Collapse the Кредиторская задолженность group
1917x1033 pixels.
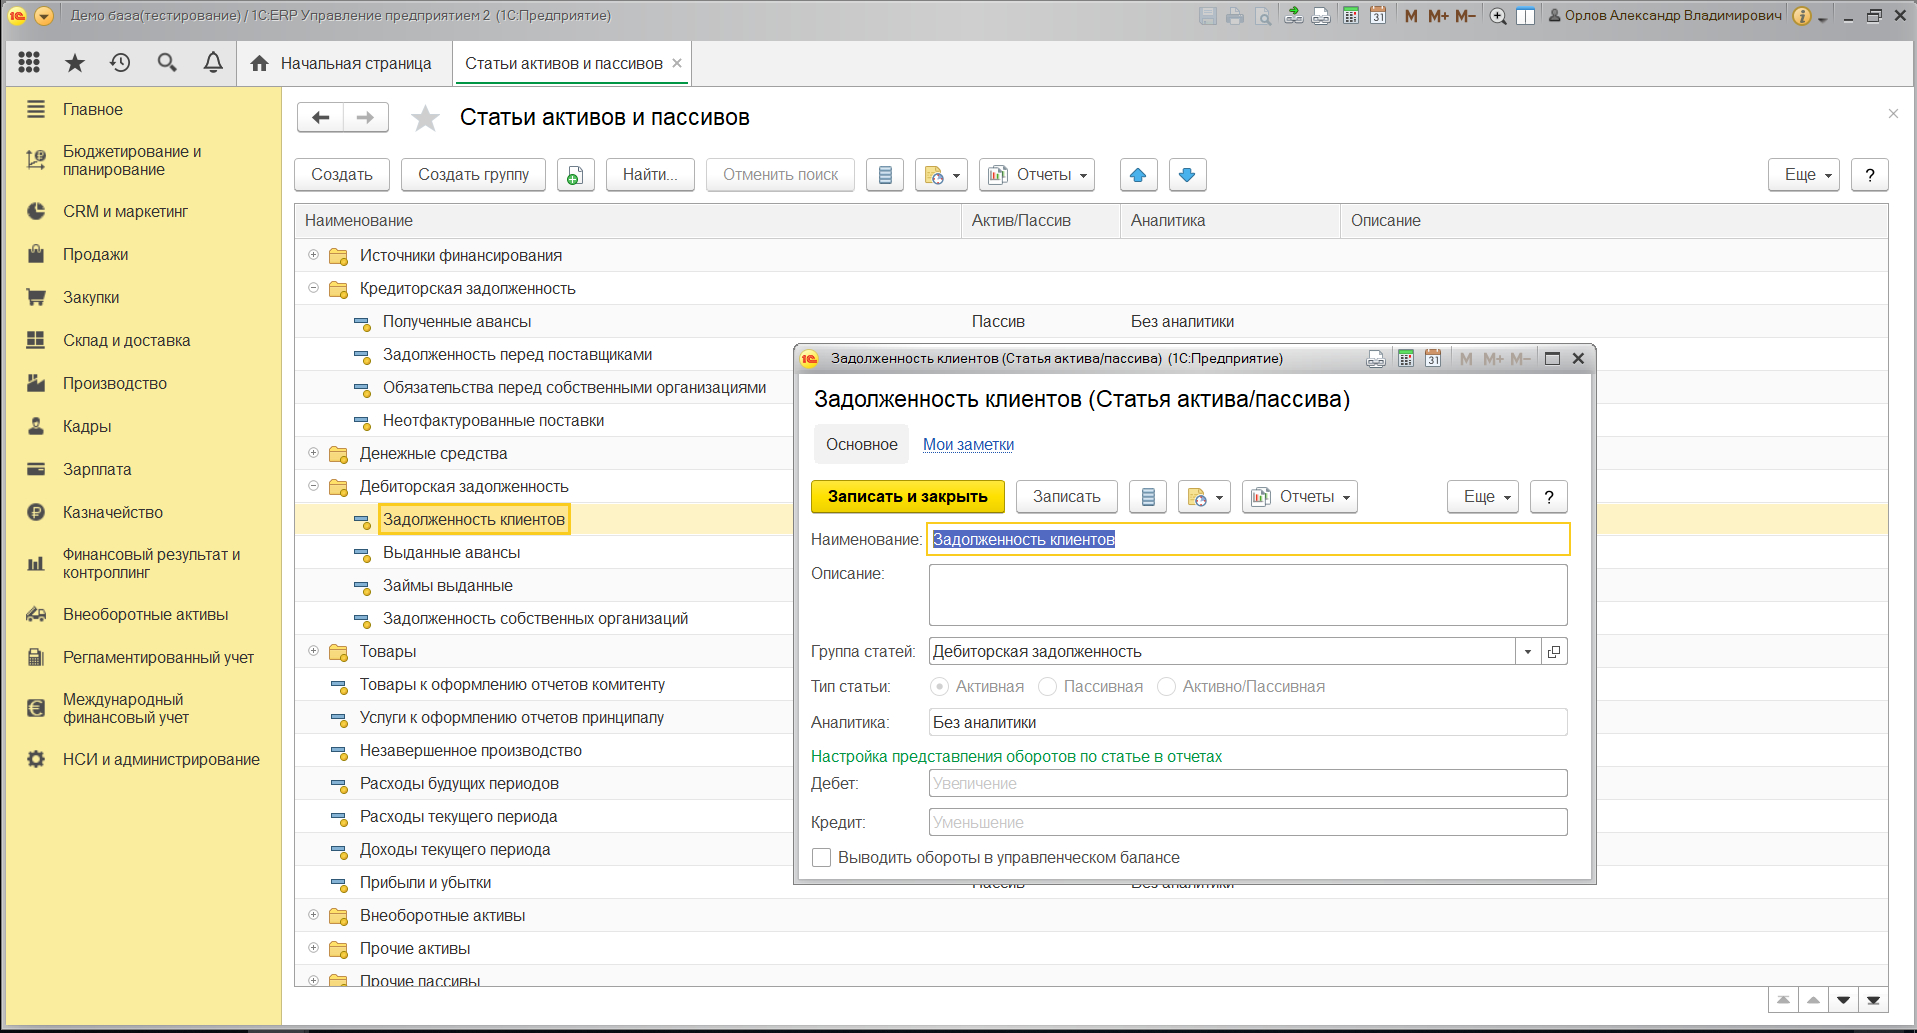click(313, 288)
